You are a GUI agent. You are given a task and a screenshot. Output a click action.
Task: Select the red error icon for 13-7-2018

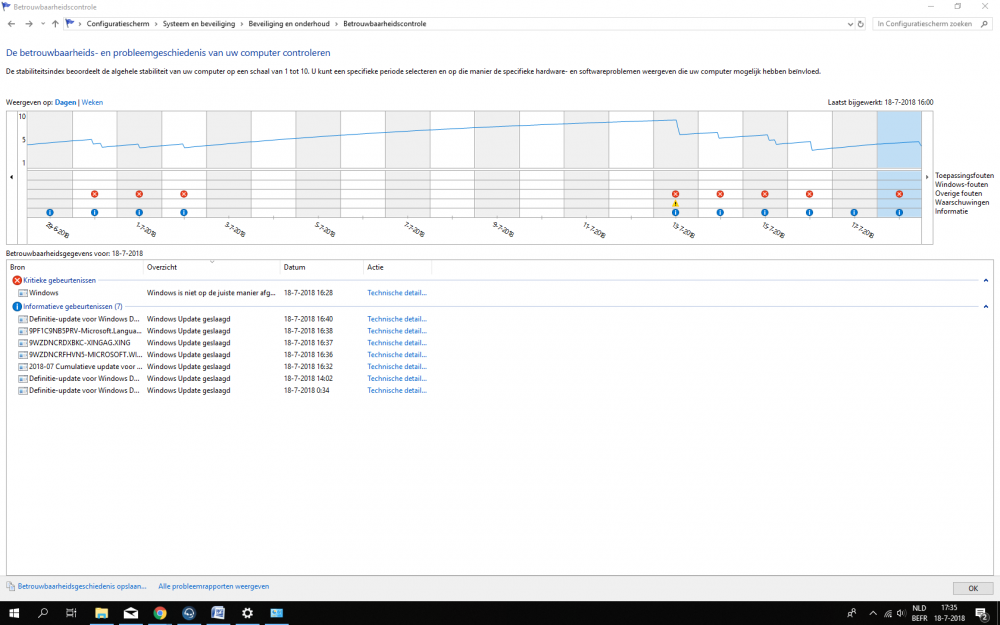(x=675, y=194)
